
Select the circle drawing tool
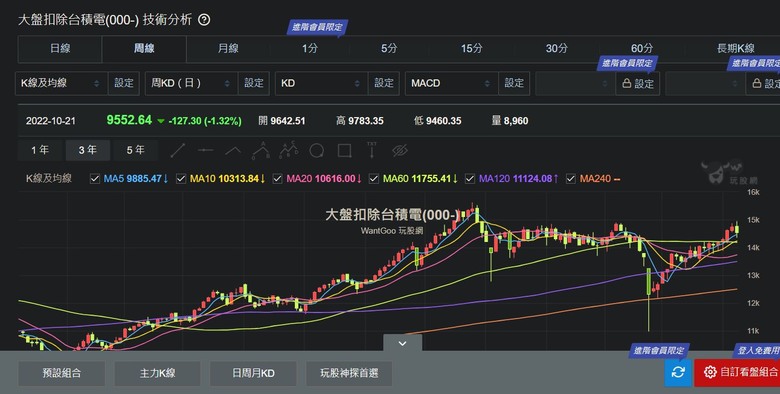316,150
